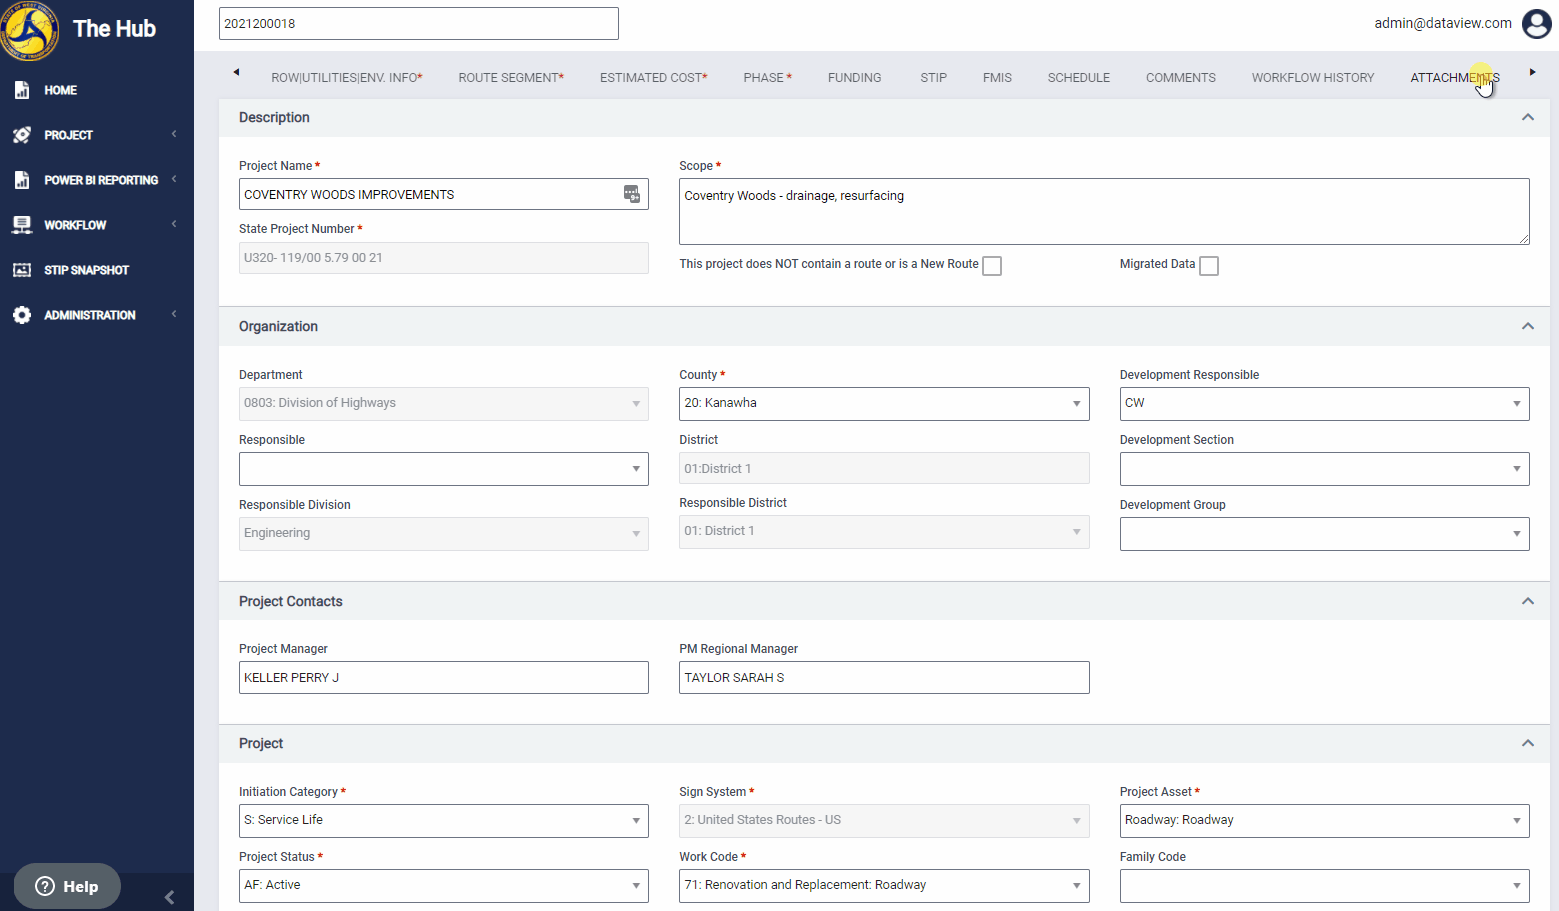Click the Project rocket icon

[22, 135]
